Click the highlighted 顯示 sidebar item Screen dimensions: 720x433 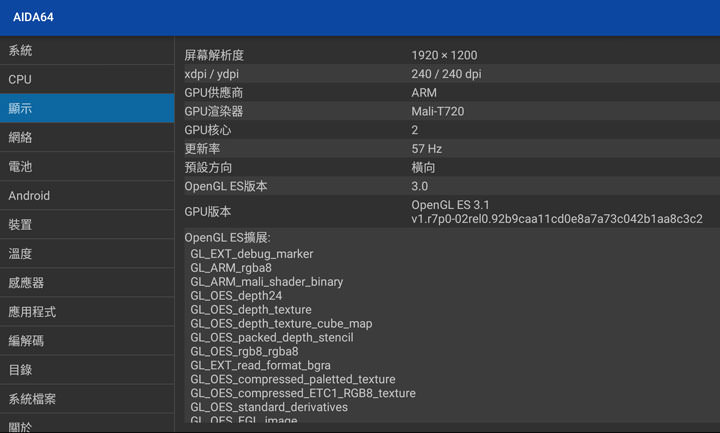pos(86,109)
